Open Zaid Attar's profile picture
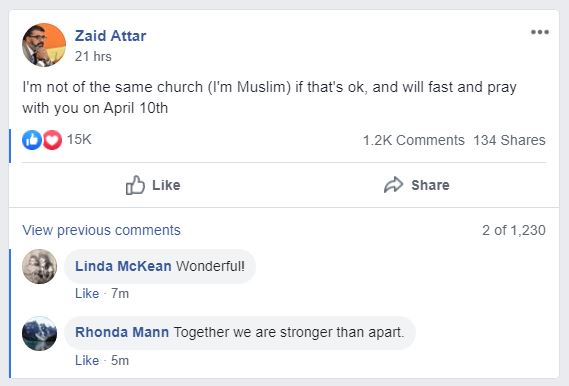Image resolution: width=569 pixels, height=386 pixels. coord(44,45)
